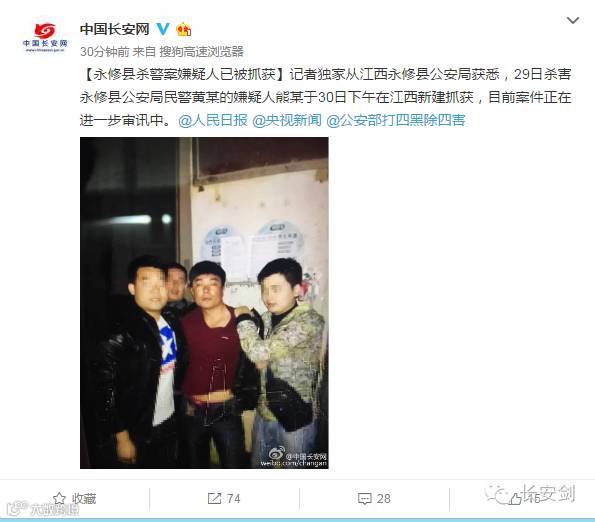Click the 搜狗高速浏览器 source link
The width and height of the screenshot is (595, 522).
click(x=201, y=52)
